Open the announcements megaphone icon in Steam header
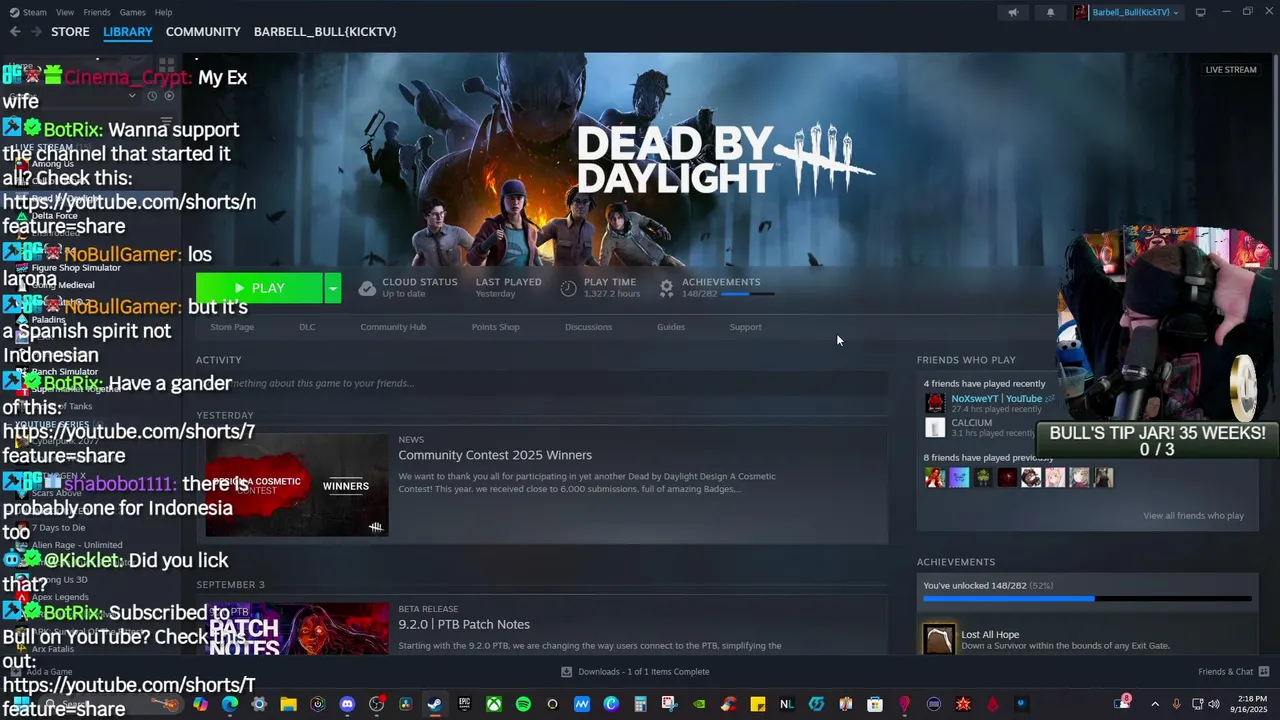The height and width of the screenshot is (720, 1280). (x=1013, y=12)
